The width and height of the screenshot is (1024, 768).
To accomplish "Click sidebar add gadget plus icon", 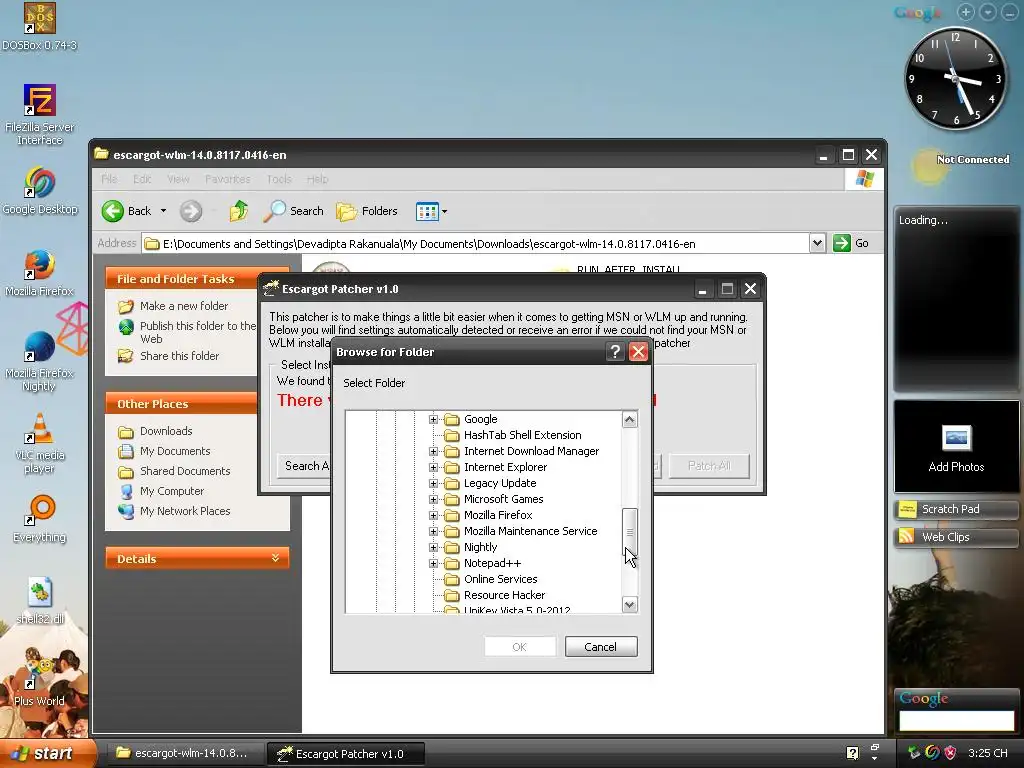I will pyautogui.click(x=965, y=12).
